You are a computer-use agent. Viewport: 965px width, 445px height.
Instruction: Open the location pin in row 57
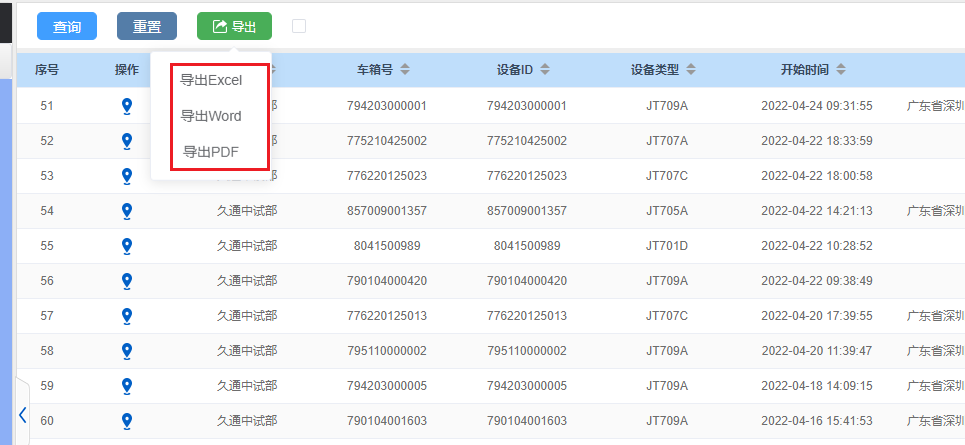click(x=127, y=316)
